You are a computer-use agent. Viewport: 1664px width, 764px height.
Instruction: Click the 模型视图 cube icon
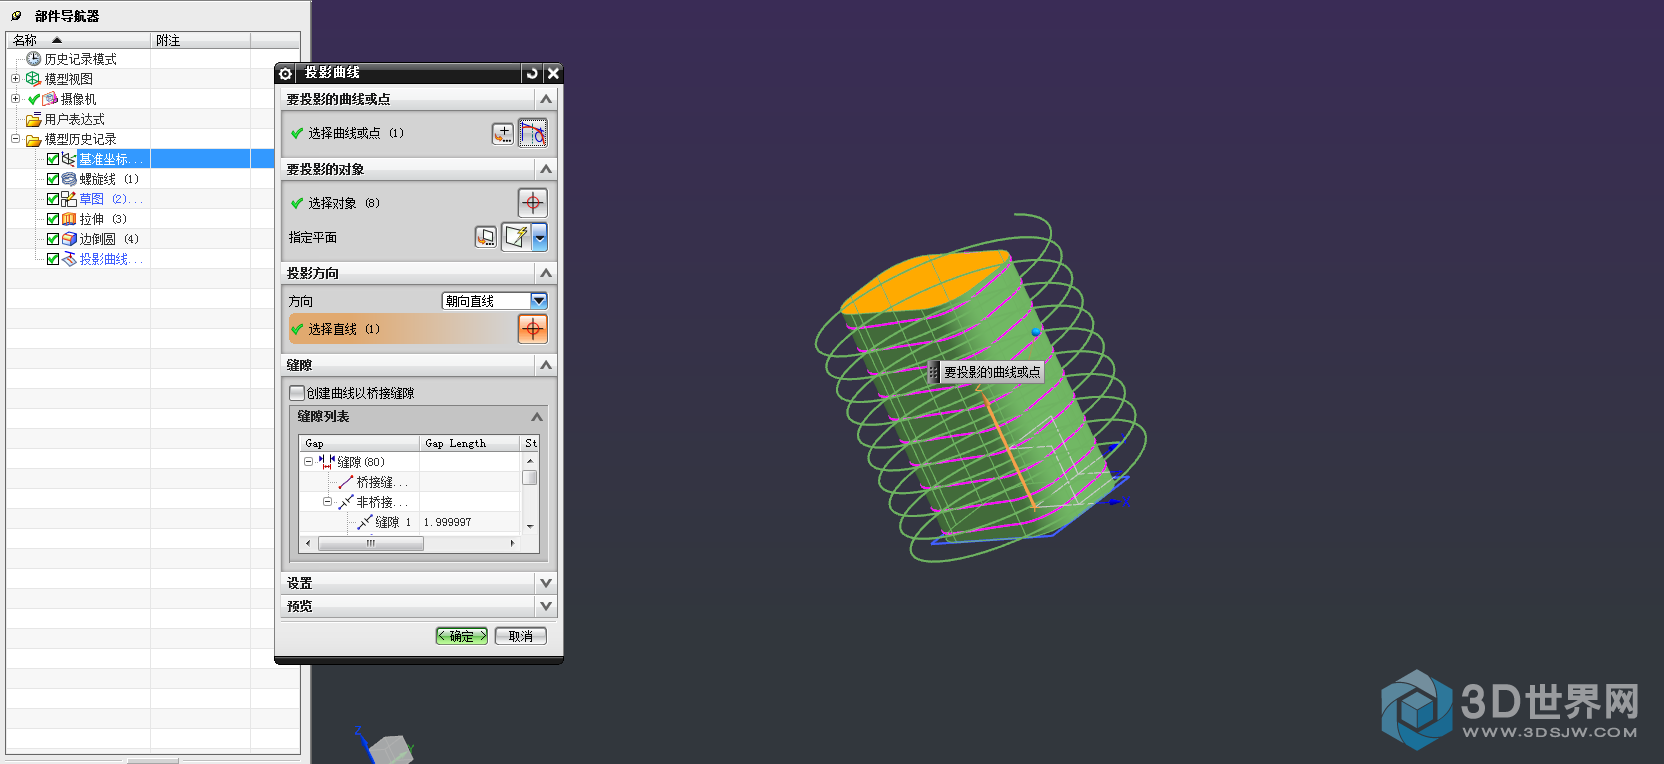pyautogui.click(x=33, y=79)
